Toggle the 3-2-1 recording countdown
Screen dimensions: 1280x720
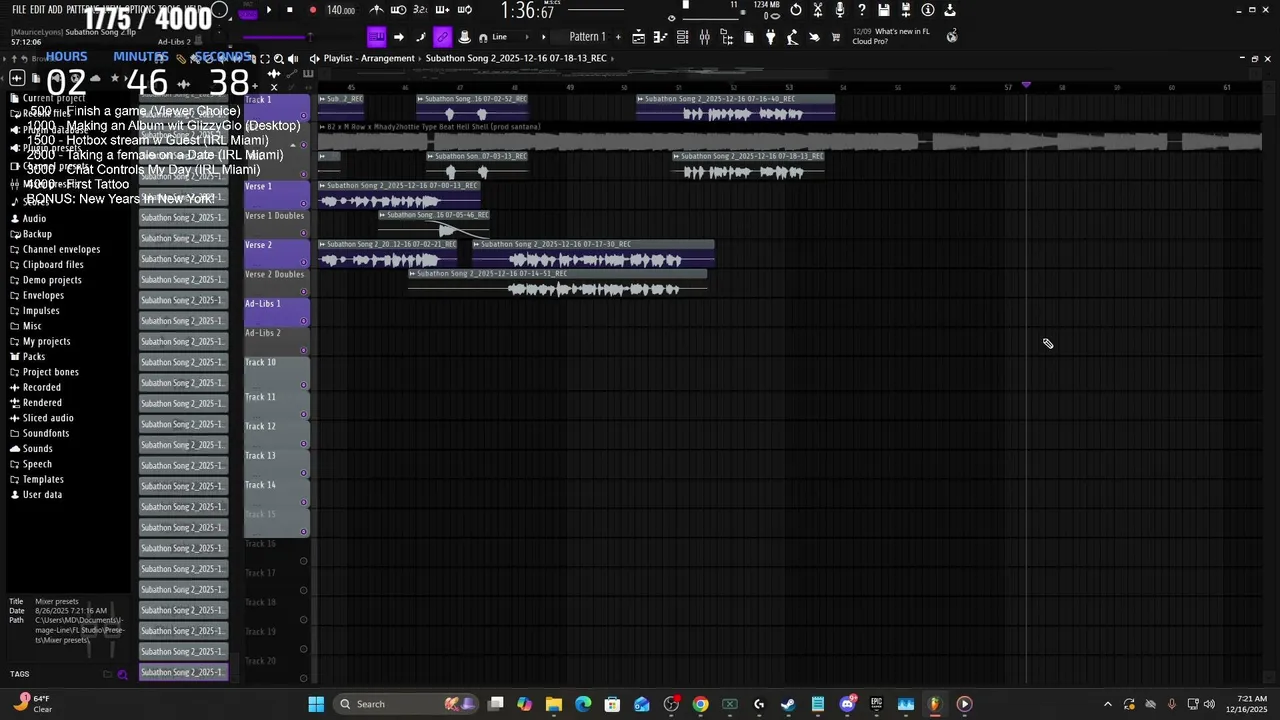(x=420, y=10)
